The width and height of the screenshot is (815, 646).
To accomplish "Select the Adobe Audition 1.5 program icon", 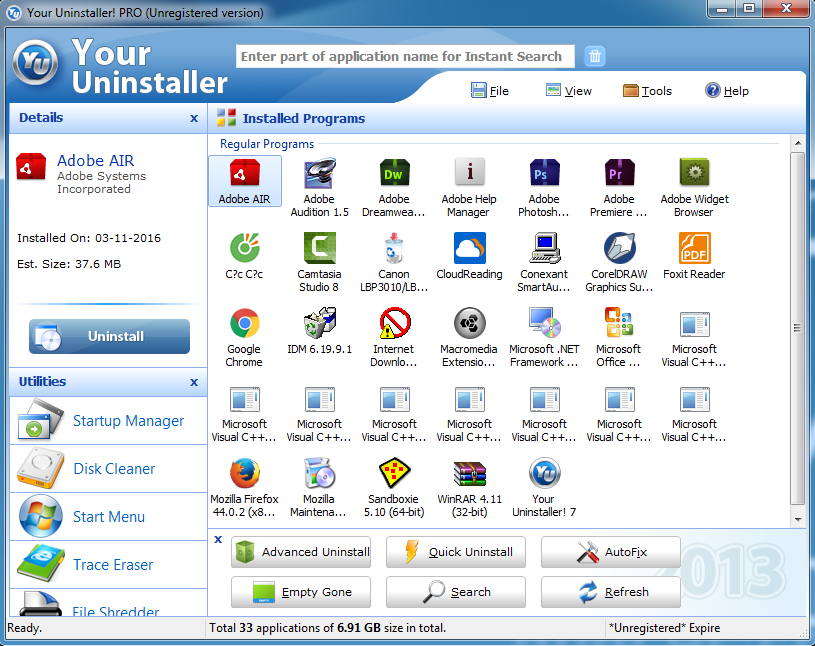I will 319,174.
